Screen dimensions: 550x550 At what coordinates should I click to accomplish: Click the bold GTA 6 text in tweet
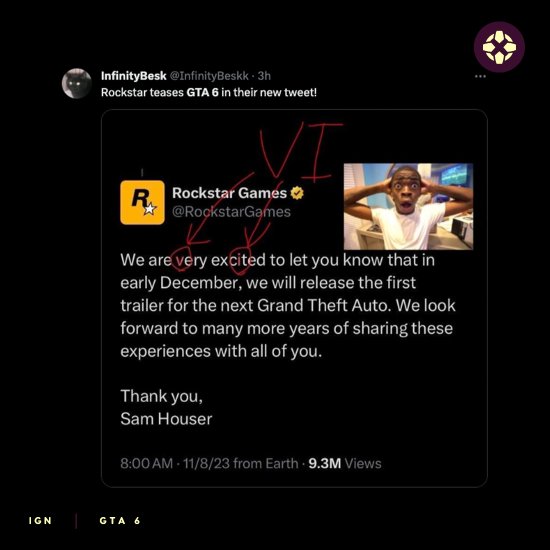pos(202,93)
